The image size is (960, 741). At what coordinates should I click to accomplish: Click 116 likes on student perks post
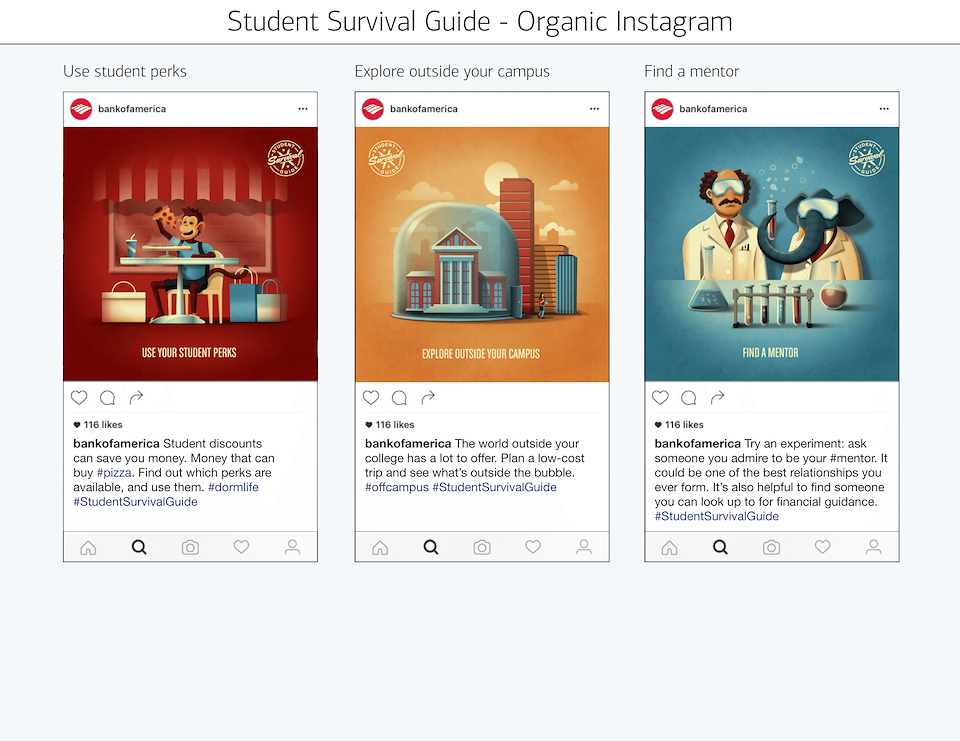pyautogui.click(x=98, y=424)
